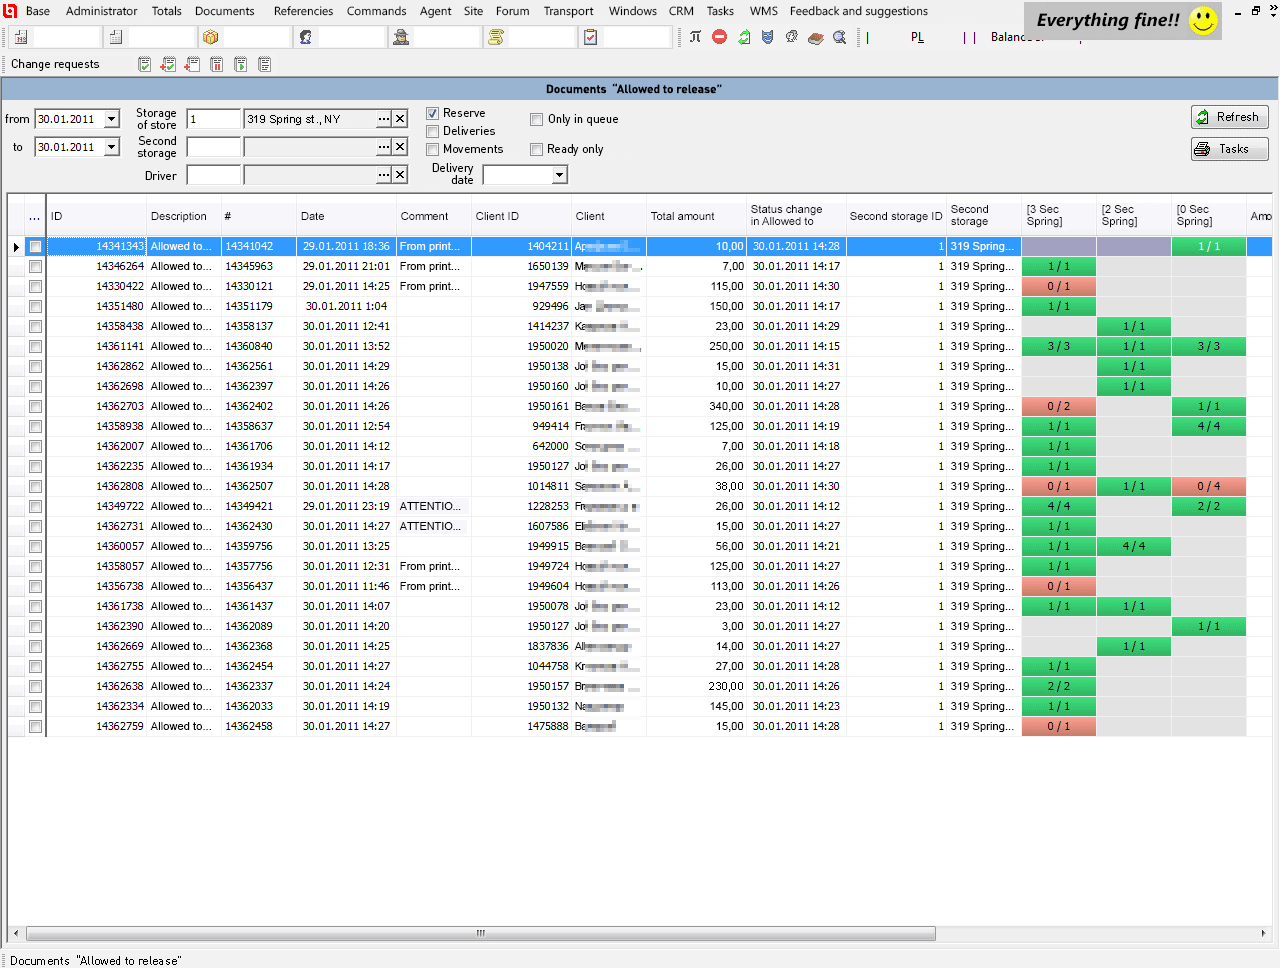Click the right arrow of horizontal scrollbar
Screen dimensions: 1280x968
click(1263, 933)
